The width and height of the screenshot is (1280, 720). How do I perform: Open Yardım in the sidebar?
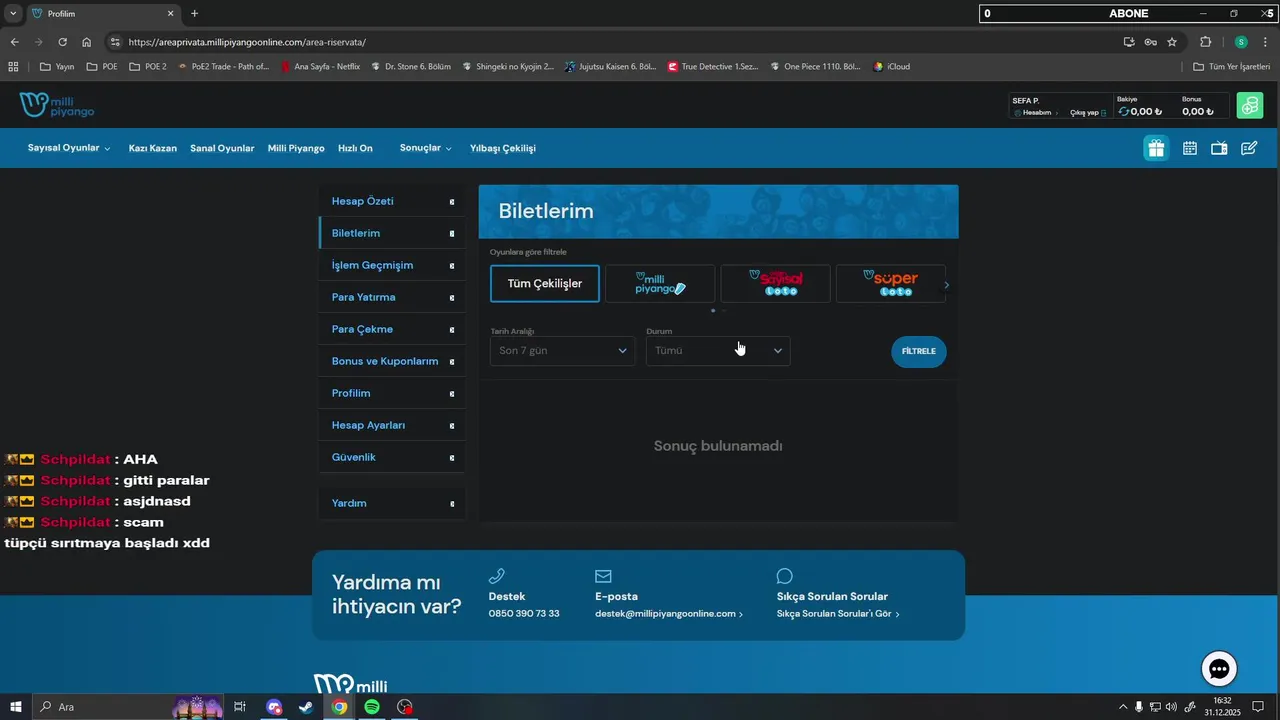392,503
